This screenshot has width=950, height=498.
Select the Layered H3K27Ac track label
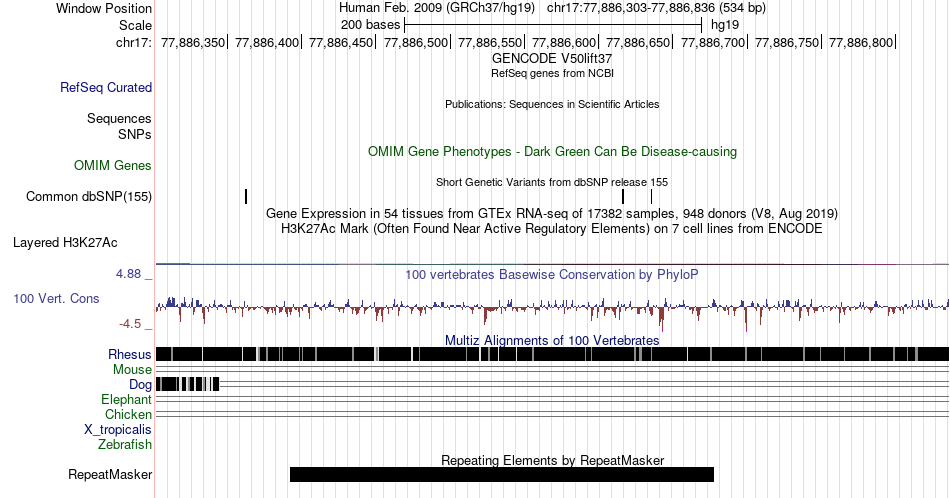pyautogui.click(x=65, y=242)
